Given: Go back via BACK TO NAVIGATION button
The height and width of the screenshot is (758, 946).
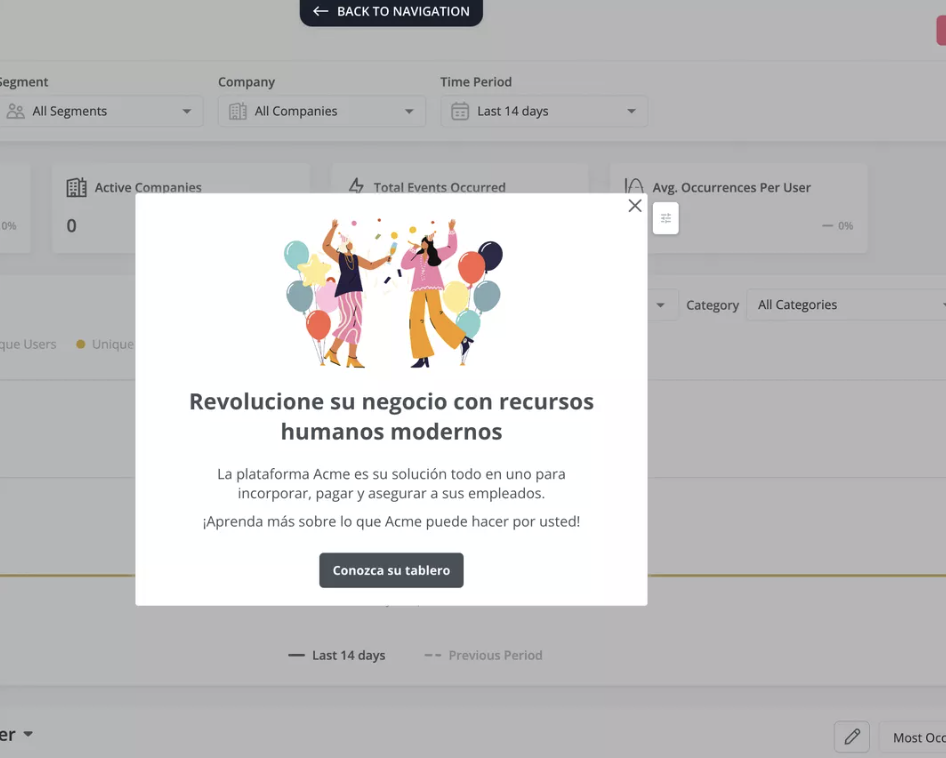Looking at the screenshot, I should pyautogui.click(x=391, y=11).
